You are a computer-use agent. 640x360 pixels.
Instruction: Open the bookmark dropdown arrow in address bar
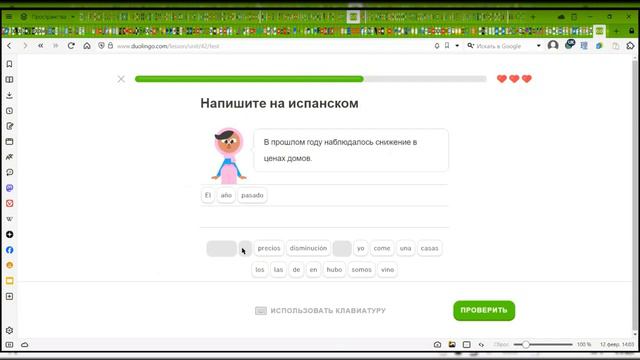tap(457, 46)
